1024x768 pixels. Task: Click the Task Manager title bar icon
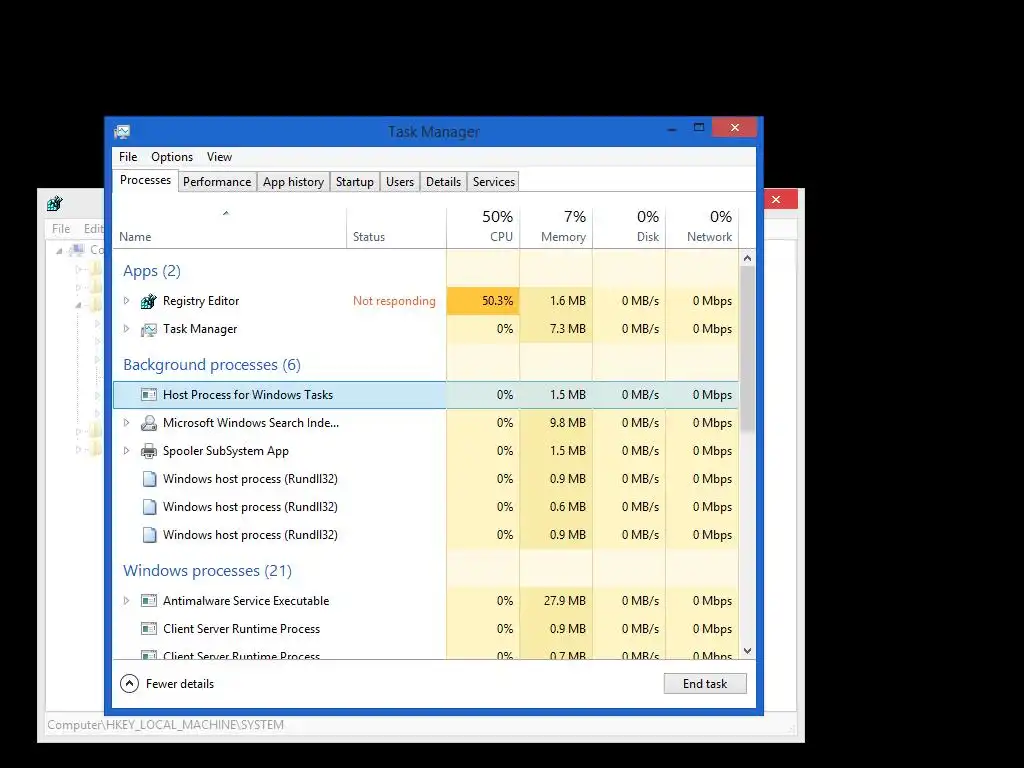[x=122, y=132]
